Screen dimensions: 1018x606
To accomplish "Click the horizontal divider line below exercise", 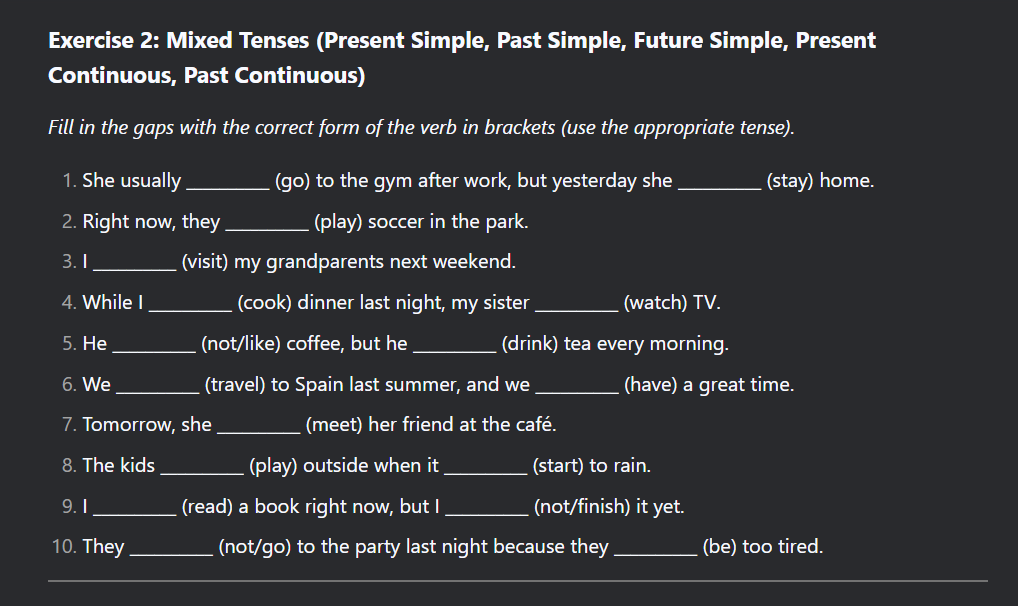I will click(x=517, y=580).
